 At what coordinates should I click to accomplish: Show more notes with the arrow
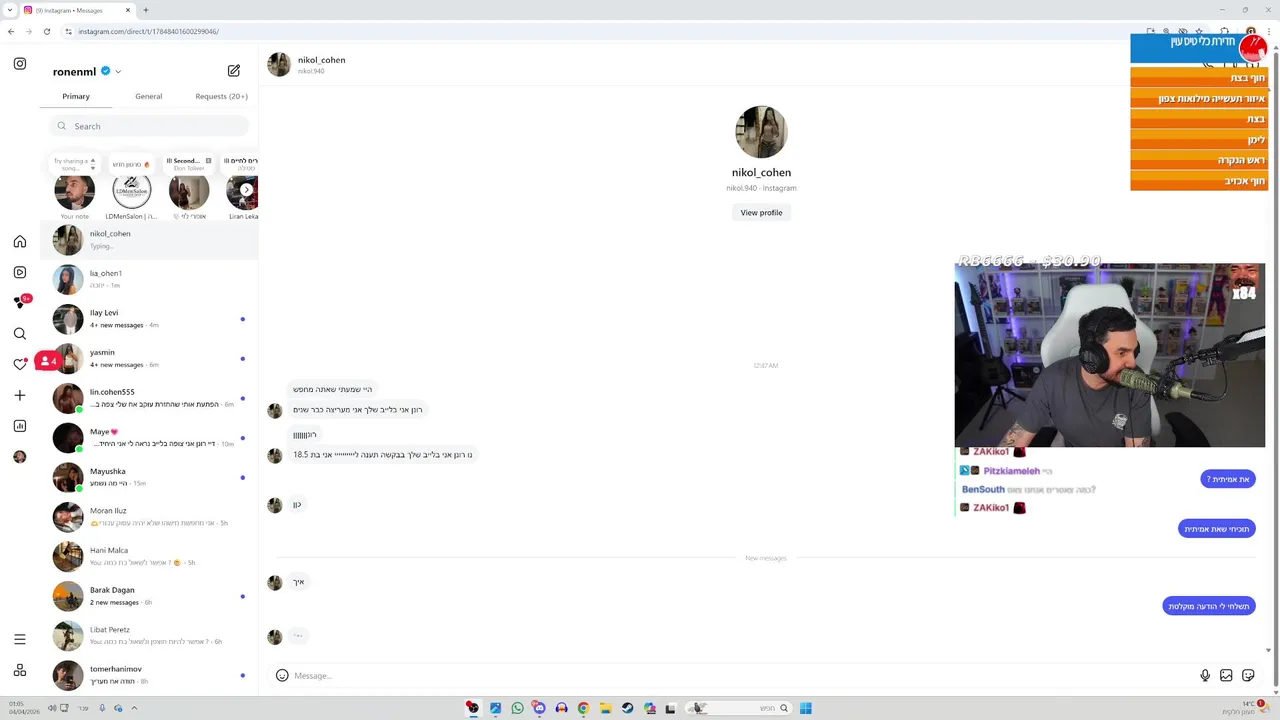click(x=246, y=190)
